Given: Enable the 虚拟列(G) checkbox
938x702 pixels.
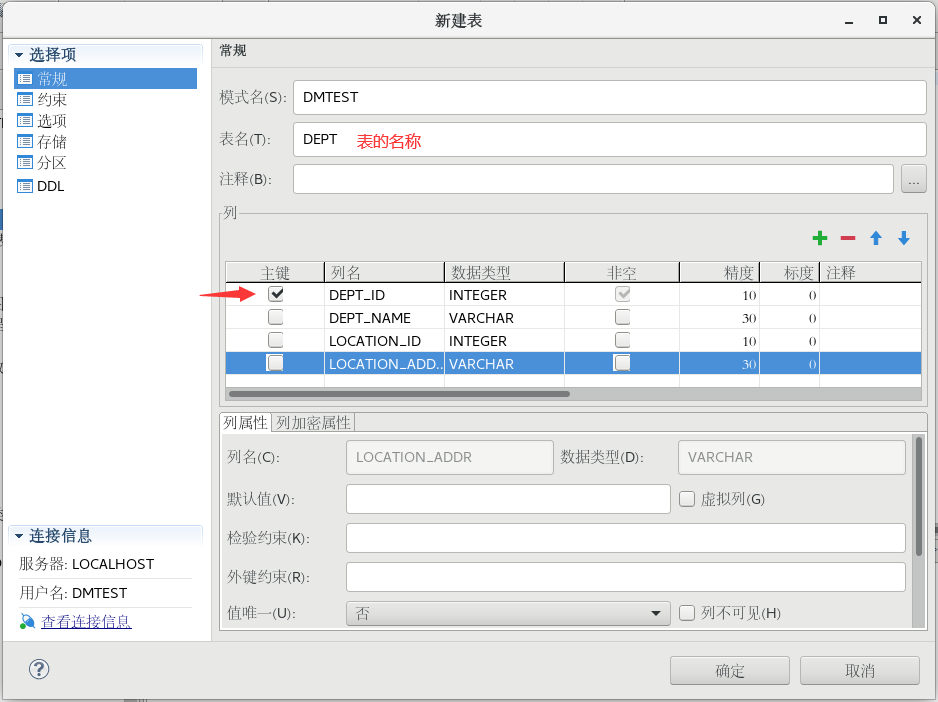Looking at the screenshot, I should coord(687,499).
